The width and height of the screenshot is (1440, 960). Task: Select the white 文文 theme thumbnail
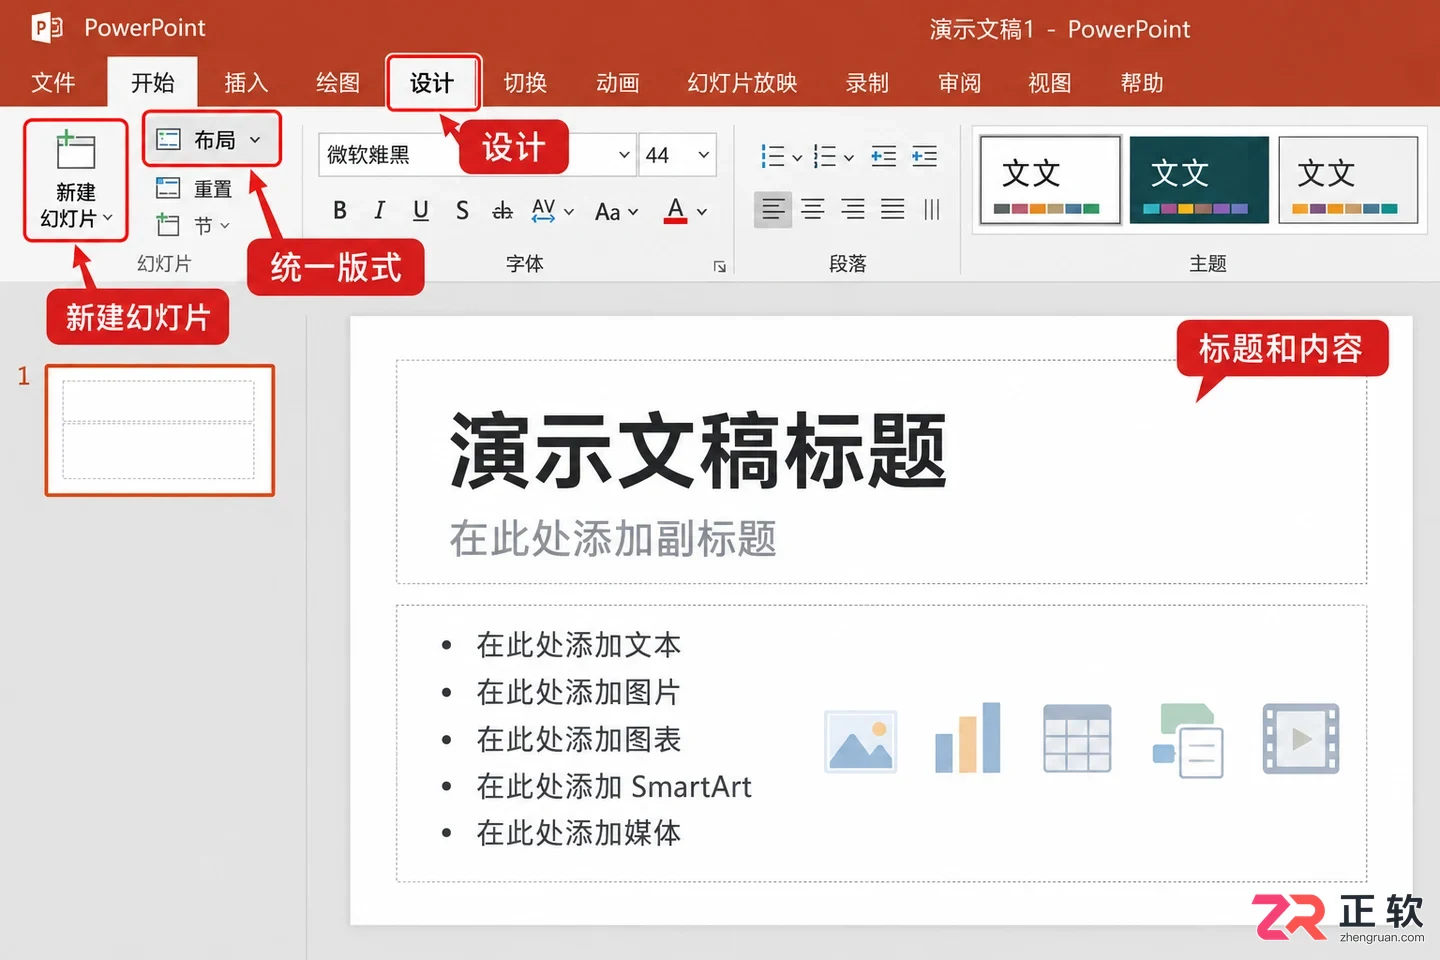click(x=1050, y=180)
